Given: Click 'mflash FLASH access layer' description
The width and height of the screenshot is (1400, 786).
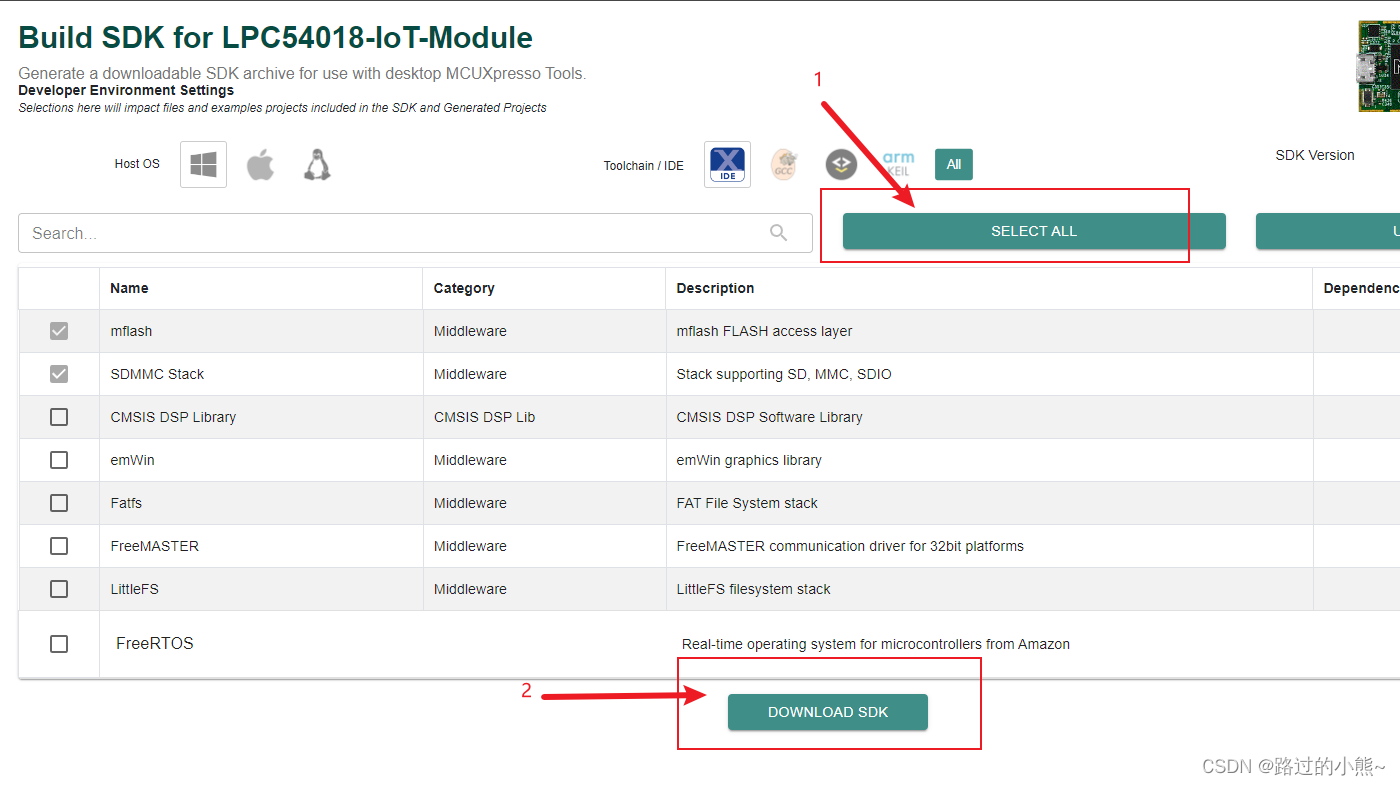Looking at the screenshot, I should 764,331.
